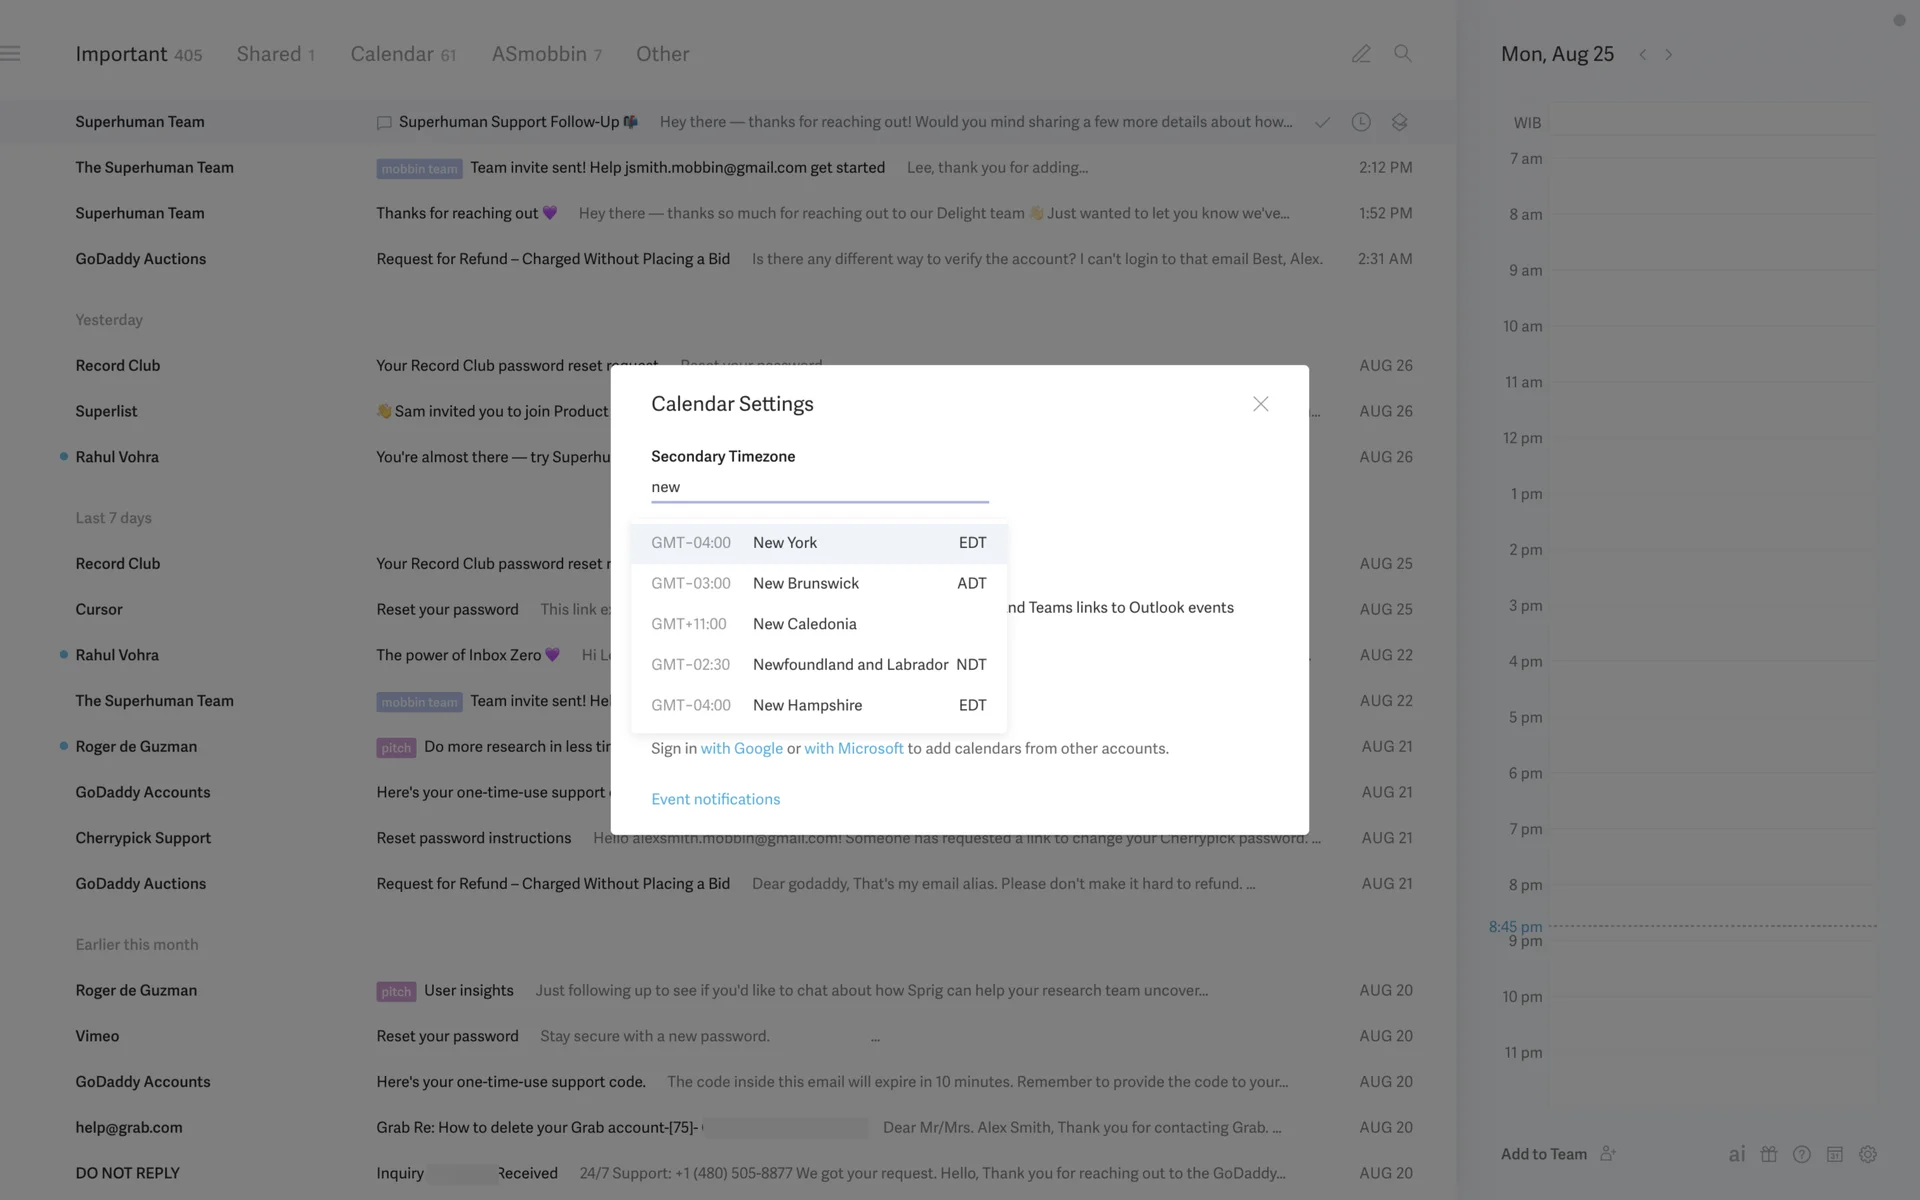Viewport: 1920px width, 1200px height.
Task: Click the Event notifications link
Action: (x=715, y=799)
